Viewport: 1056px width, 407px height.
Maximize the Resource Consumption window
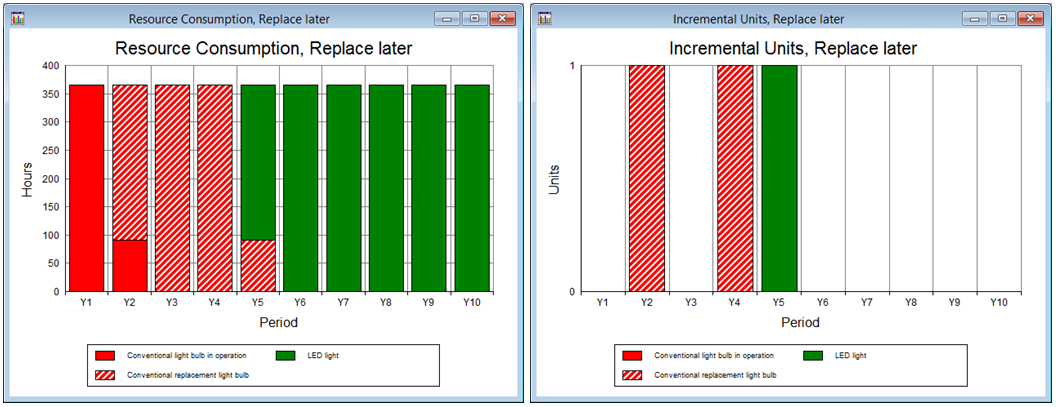tap(475, 20)
